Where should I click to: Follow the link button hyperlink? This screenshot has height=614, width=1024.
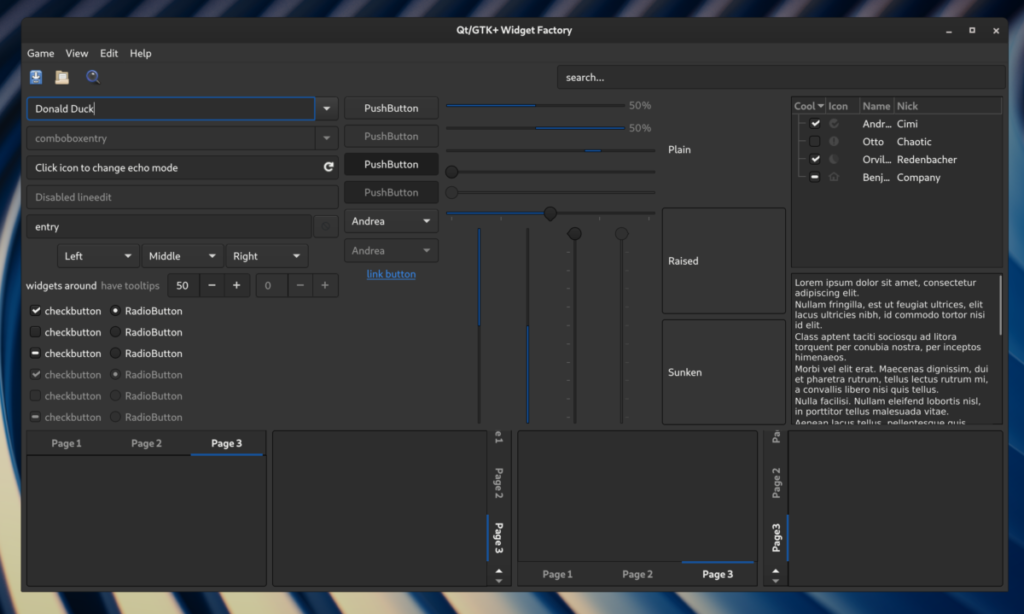tap(391, 274)
